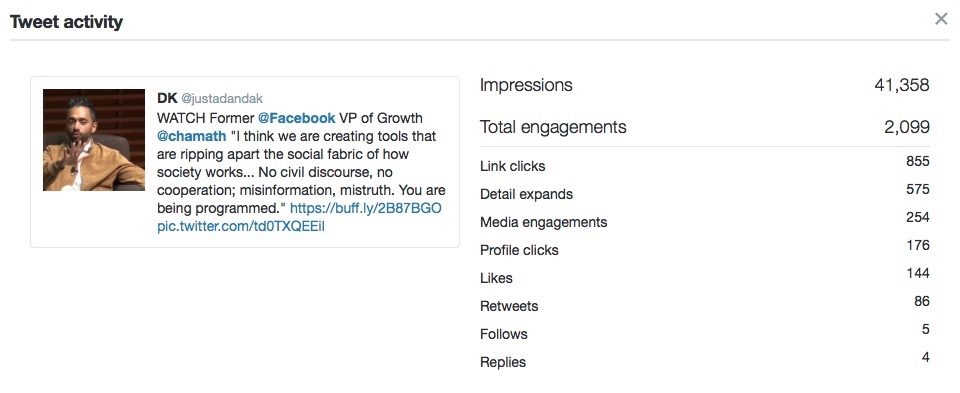Click the Likes row label
Screen dimensions: 960x393
[496, 278]
